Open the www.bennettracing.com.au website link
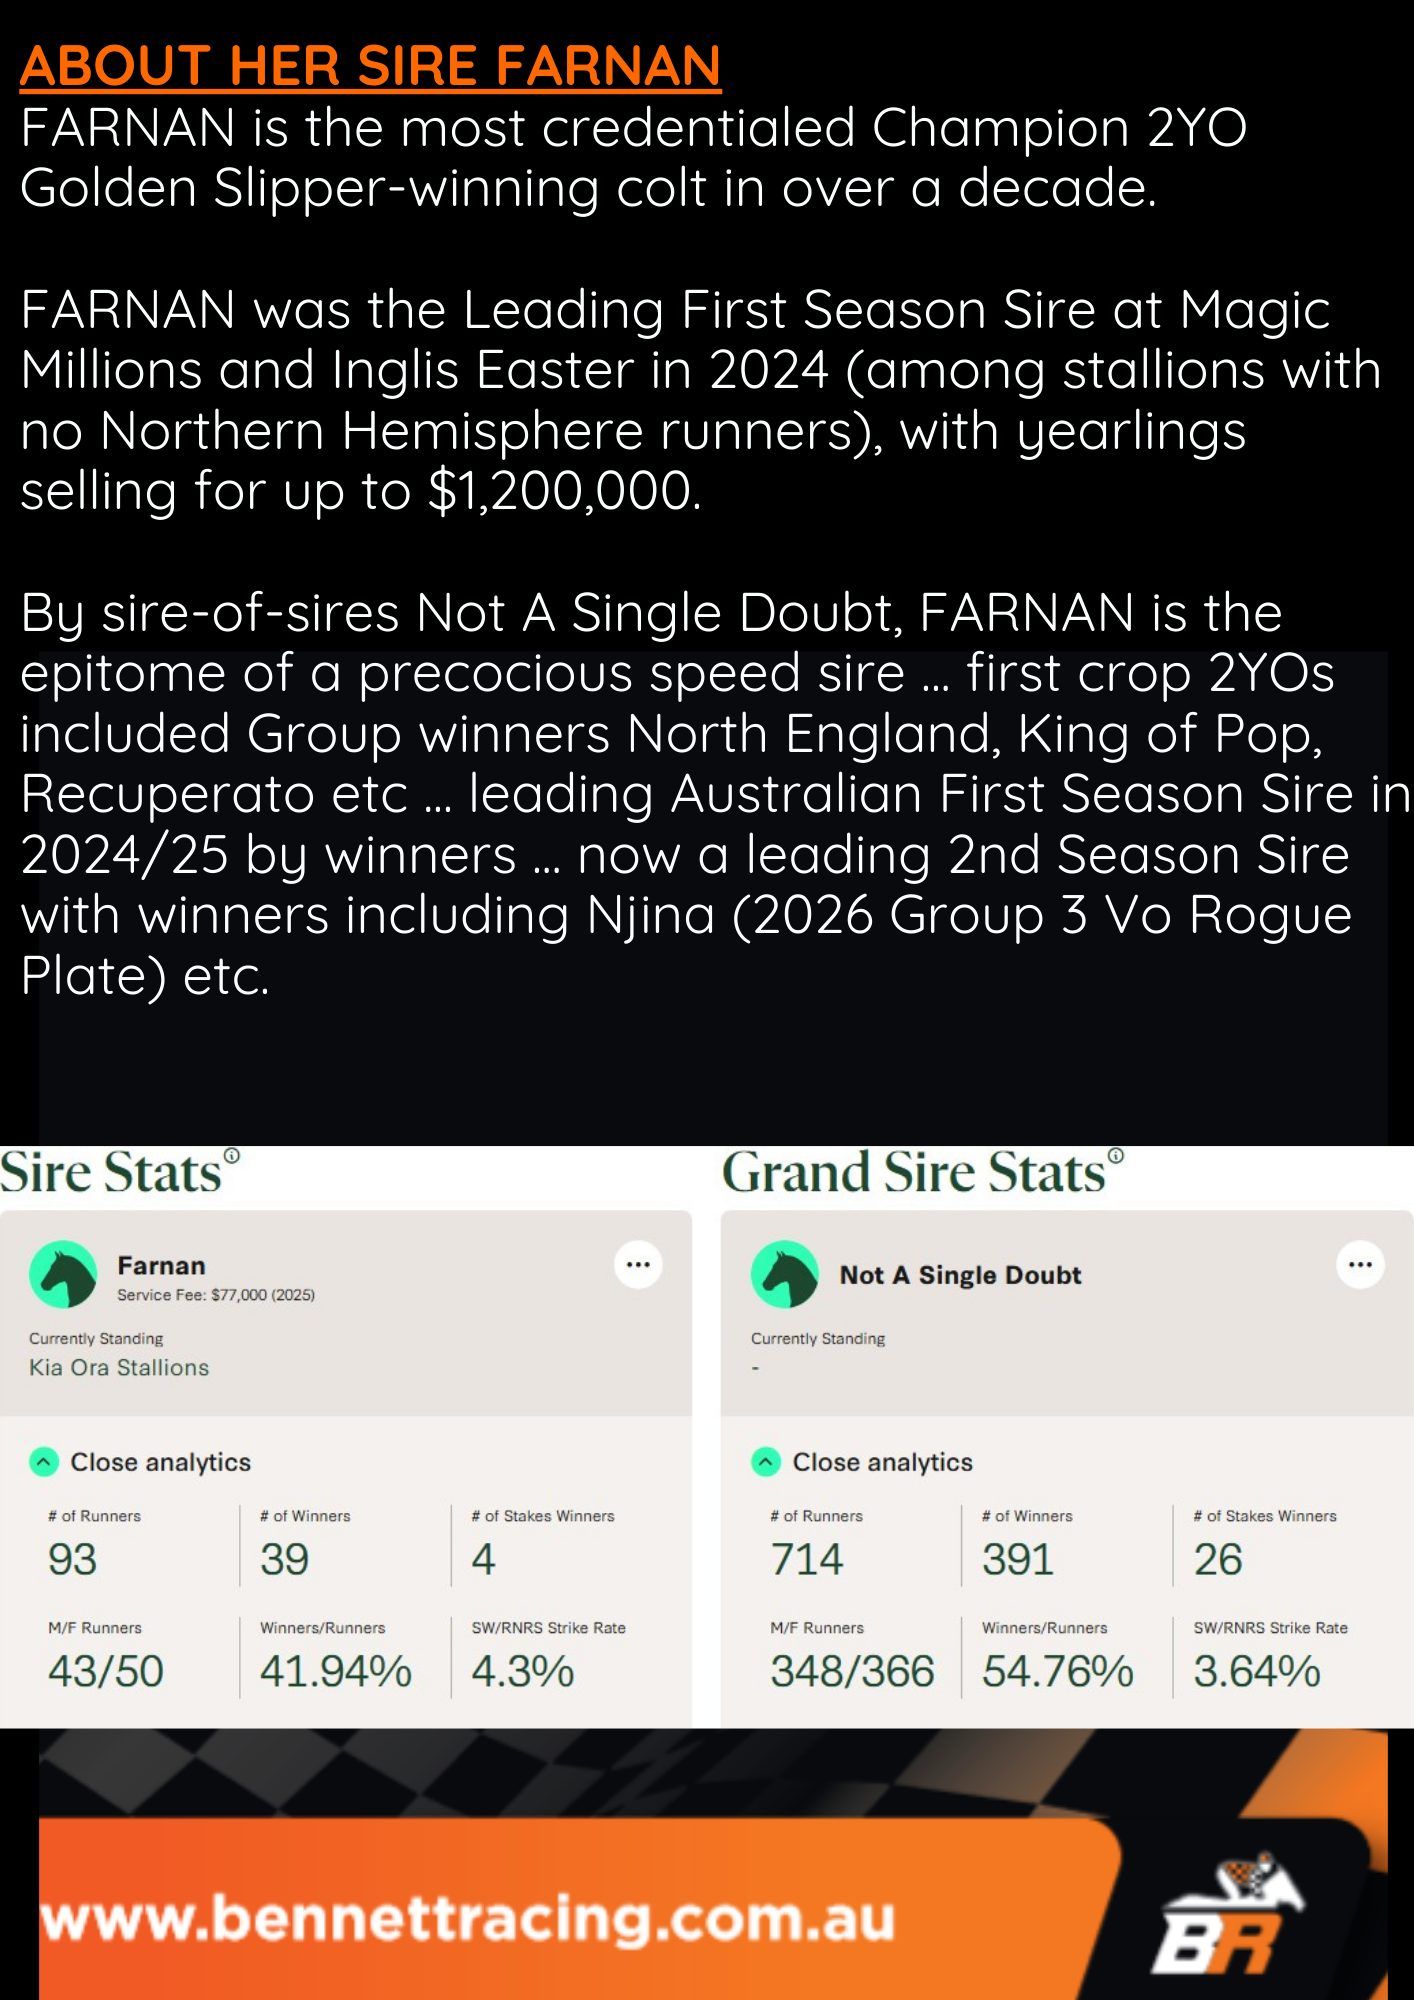This screenshot has height=2000, width=1414. (467, 1918)
